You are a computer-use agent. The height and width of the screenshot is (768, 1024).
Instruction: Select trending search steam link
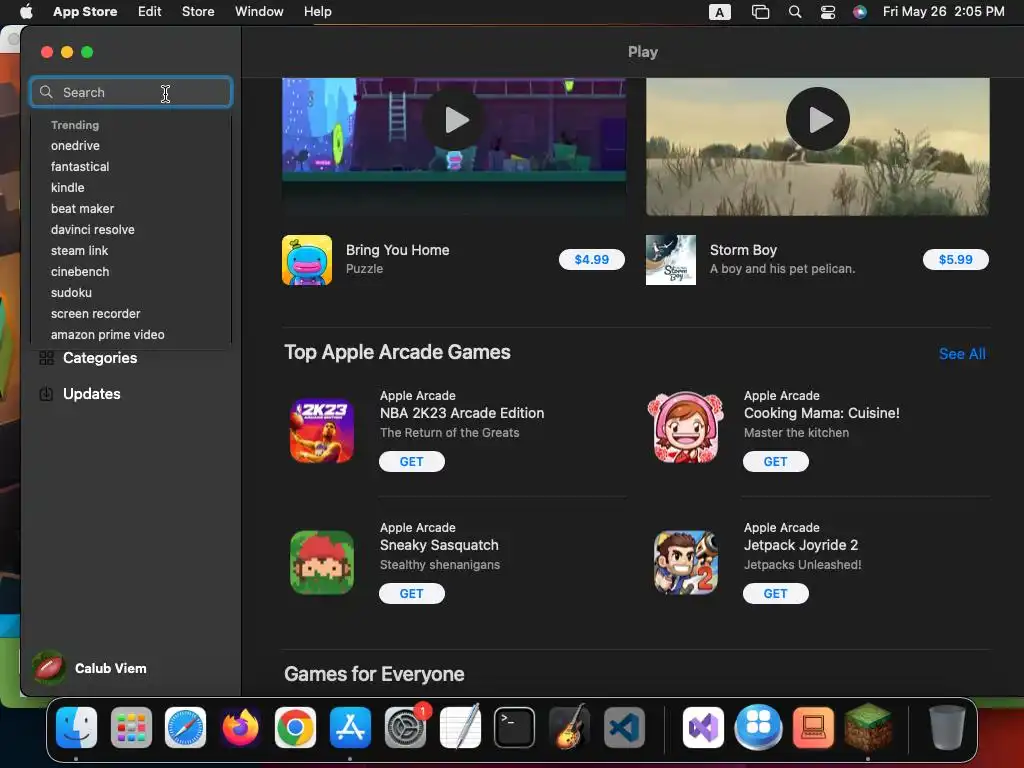click(80, 251)
